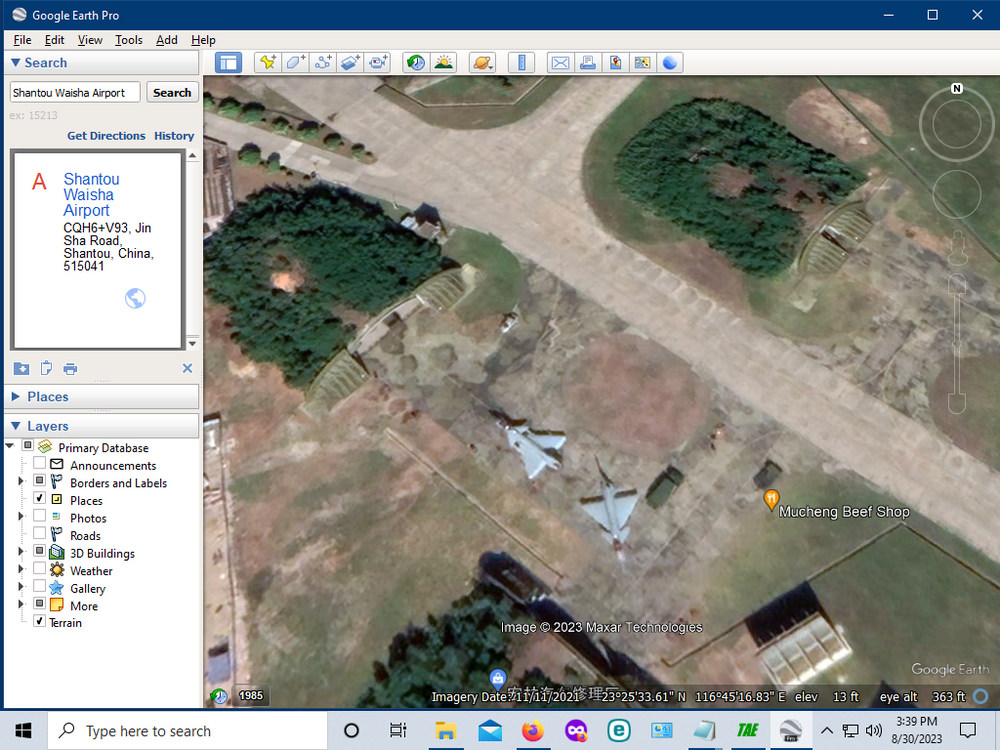1000x750 pixels.
Task: Click the zoom slider track
Action: [957, 343]
